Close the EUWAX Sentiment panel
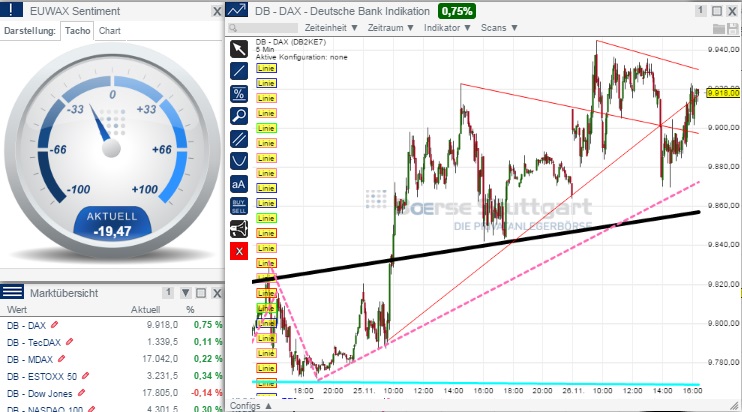 click(217, 11)
